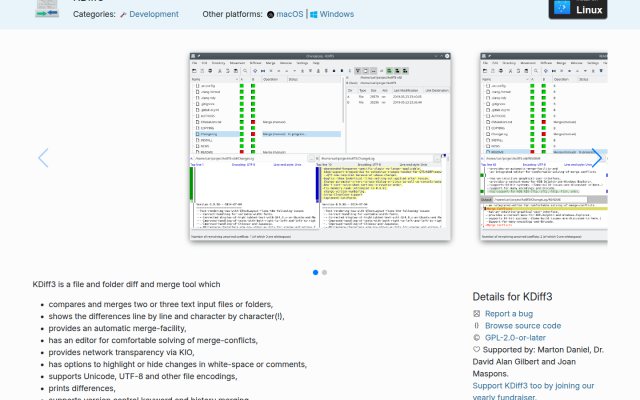Click the Linux install button

pos(578,8)
